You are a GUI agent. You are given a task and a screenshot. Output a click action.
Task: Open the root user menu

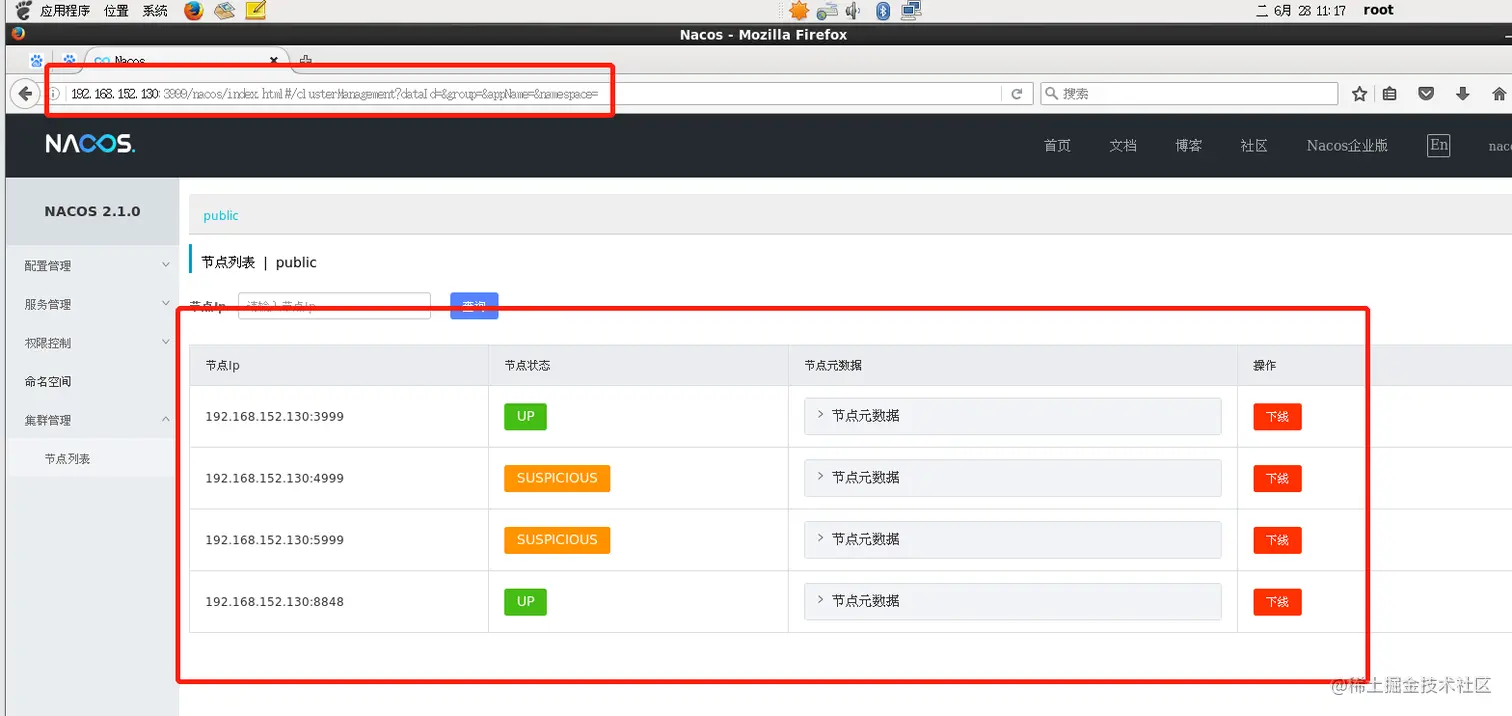click(x=1378, y=10)
